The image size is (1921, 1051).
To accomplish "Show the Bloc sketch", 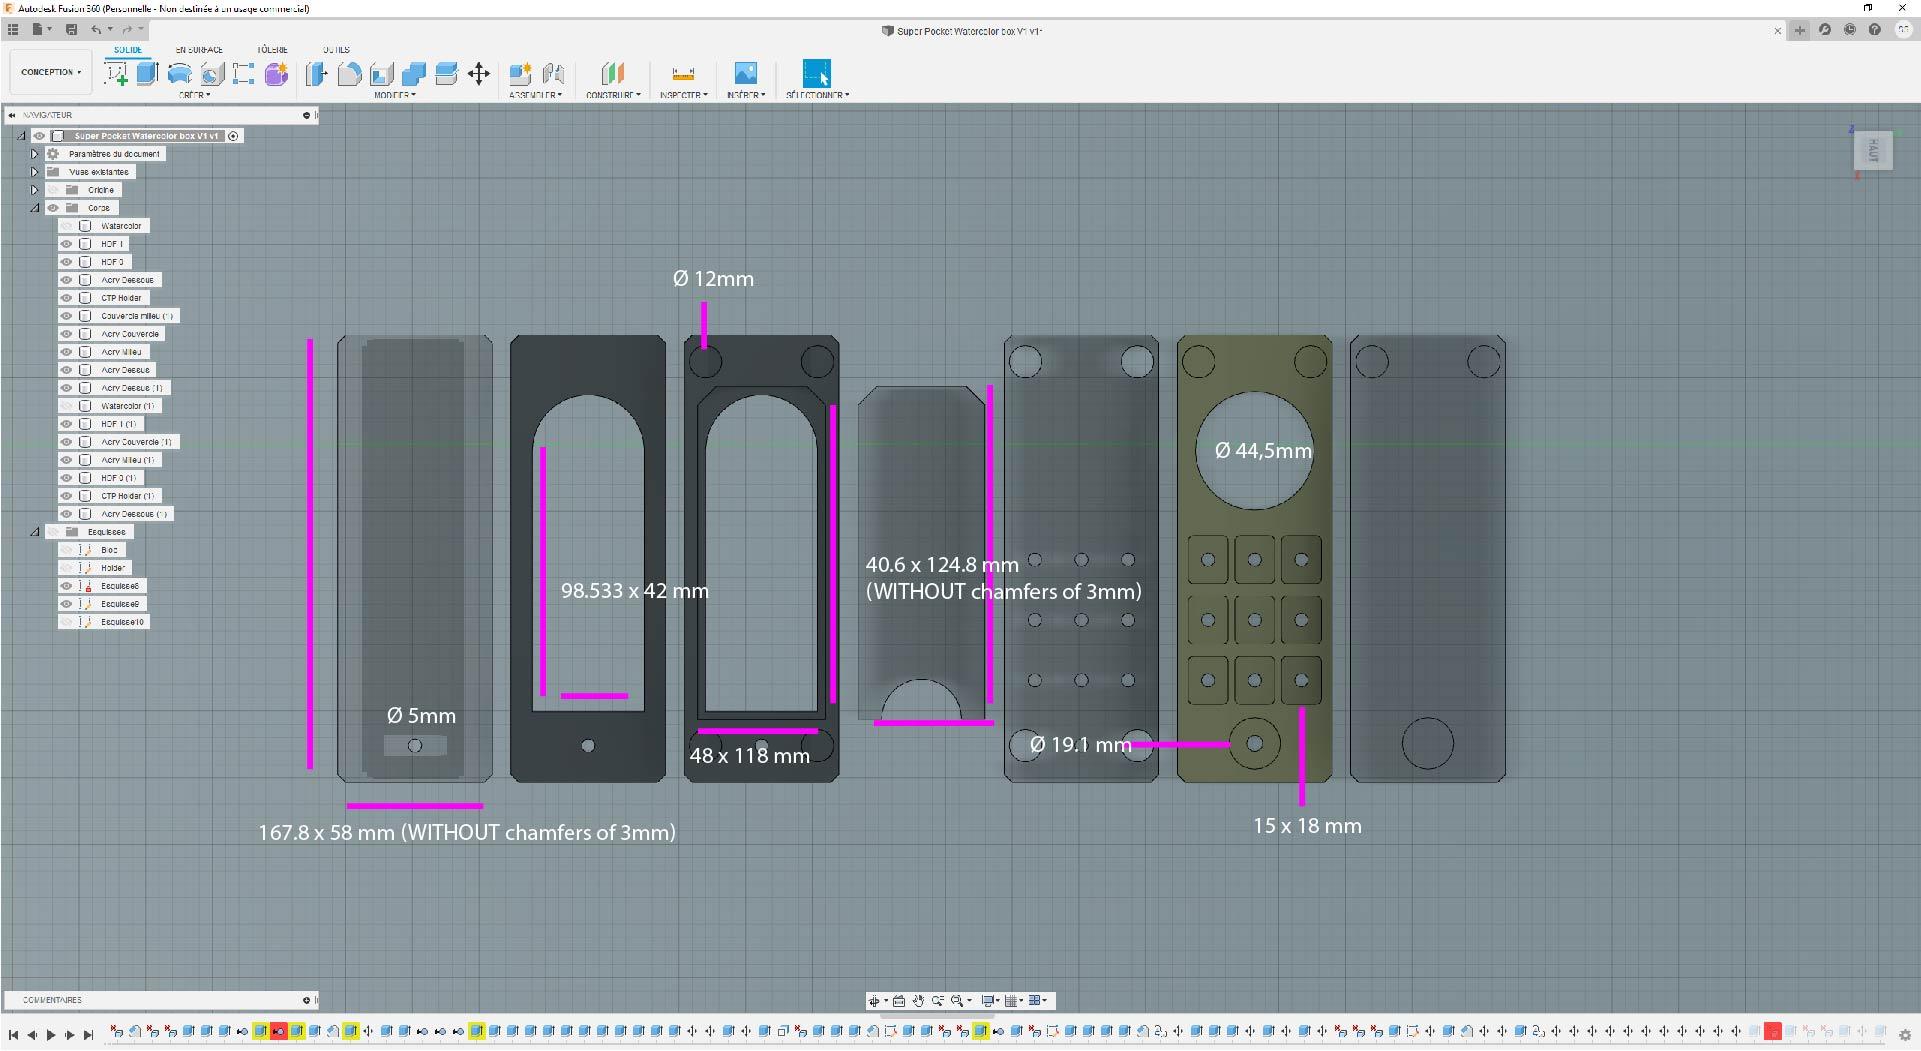I will point(67,550).
